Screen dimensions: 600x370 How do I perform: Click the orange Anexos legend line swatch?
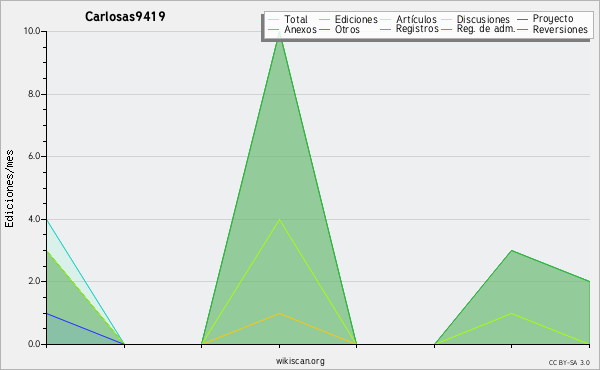(x=274, y=29)
